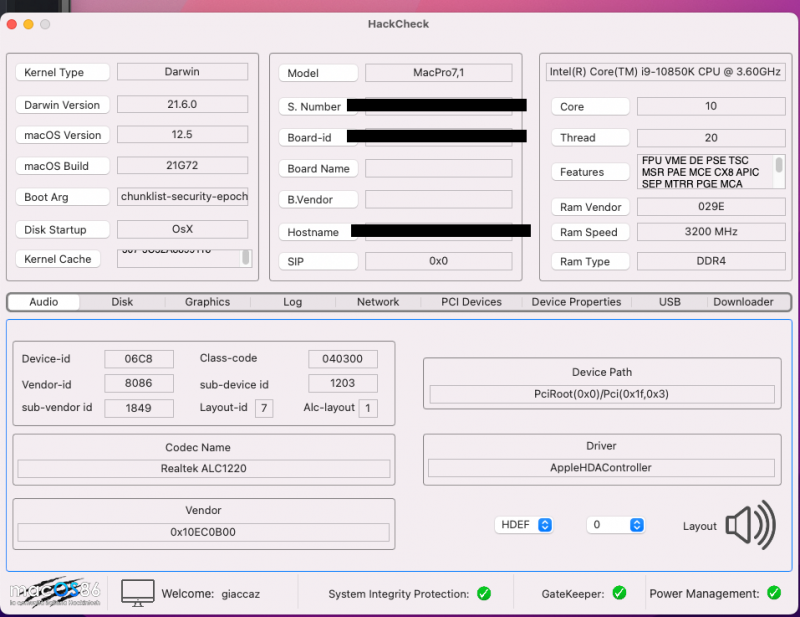Click the macOS Build label button
800x617 pixels.
(62, 166)
